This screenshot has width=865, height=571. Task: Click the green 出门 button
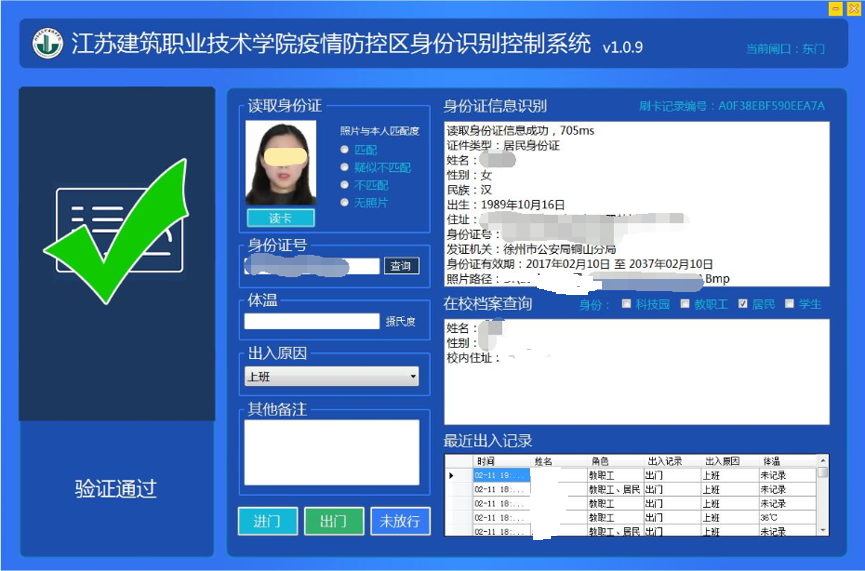coord(333,521)
